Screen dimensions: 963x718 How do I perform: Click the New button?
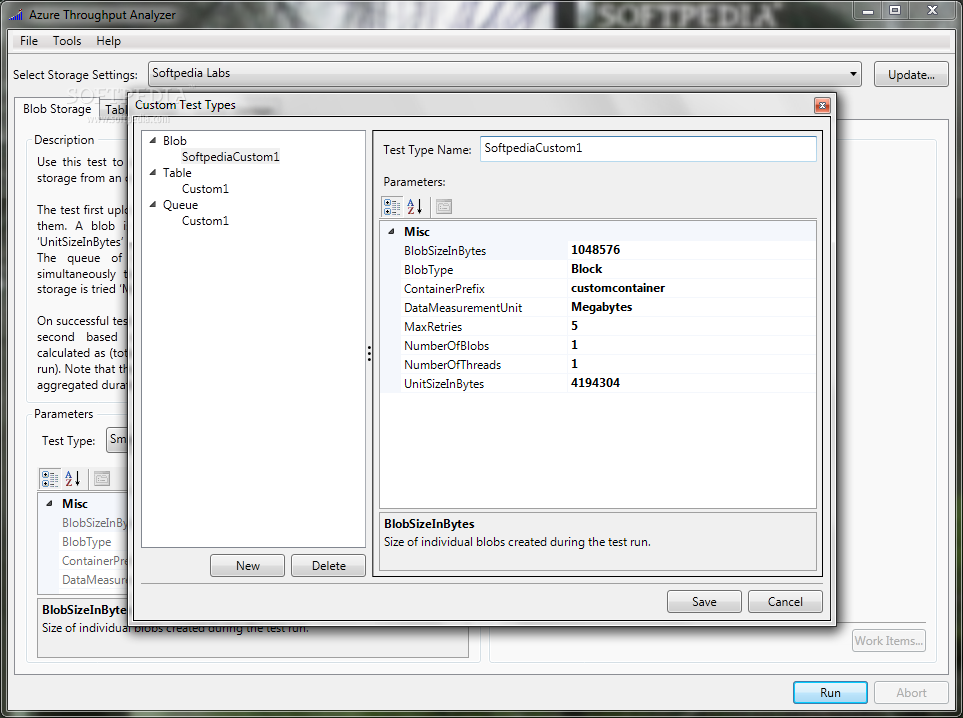pyautogui.click(x=248, y=566)
